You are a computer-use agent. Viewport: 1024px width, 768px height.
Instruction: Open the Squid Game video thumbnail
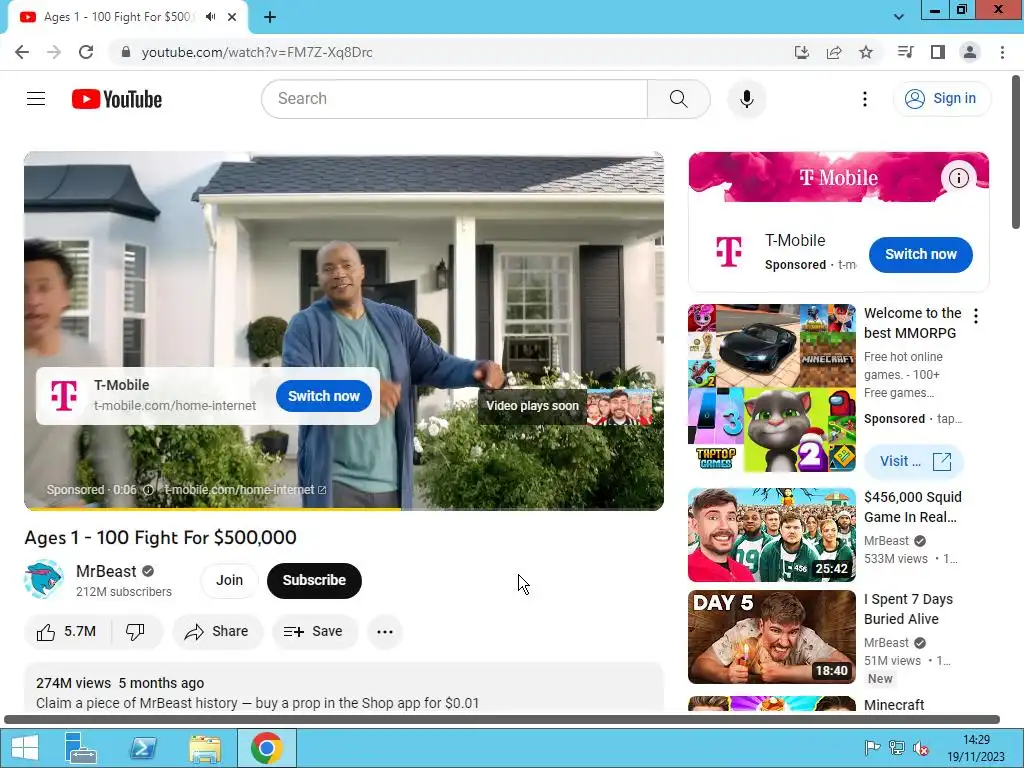click(772, 535)
